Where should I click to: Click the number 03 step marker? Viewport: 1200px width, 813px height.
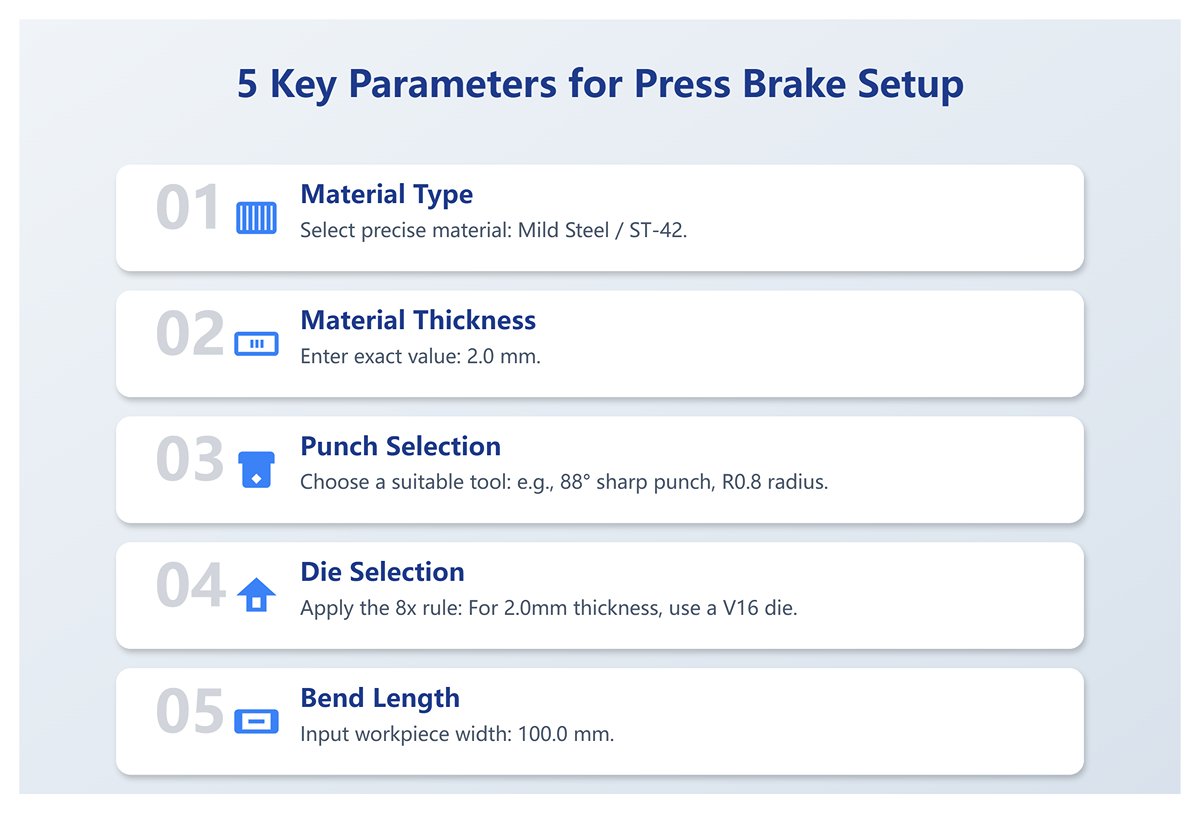188,460
